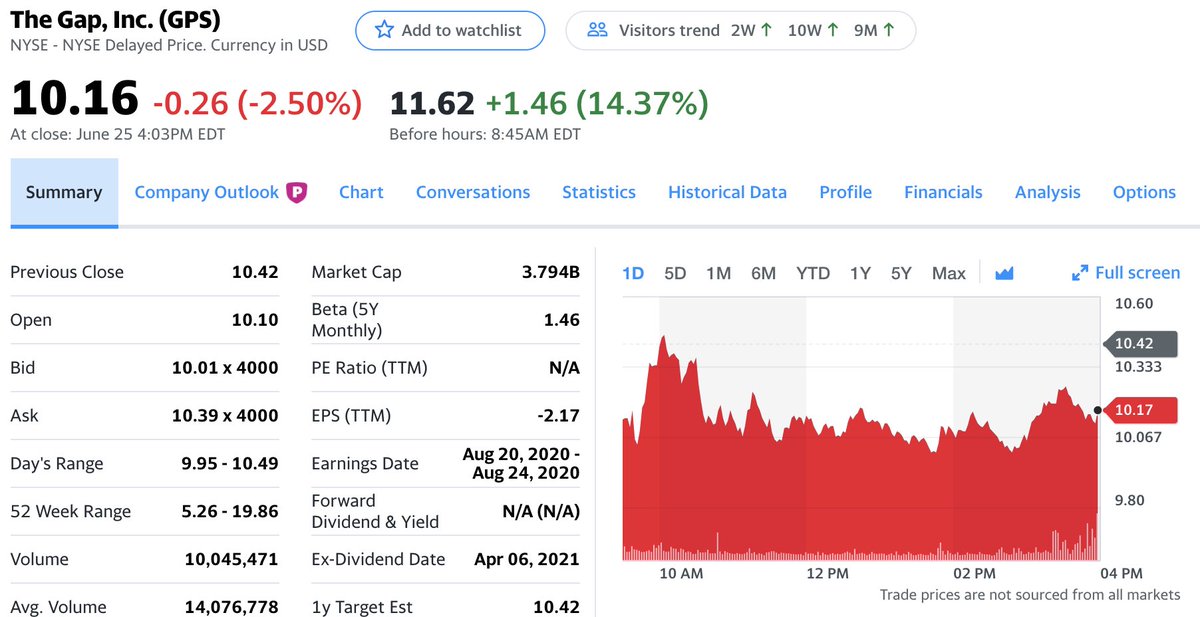Select the 6M chart range

click(x=763, y=273)
